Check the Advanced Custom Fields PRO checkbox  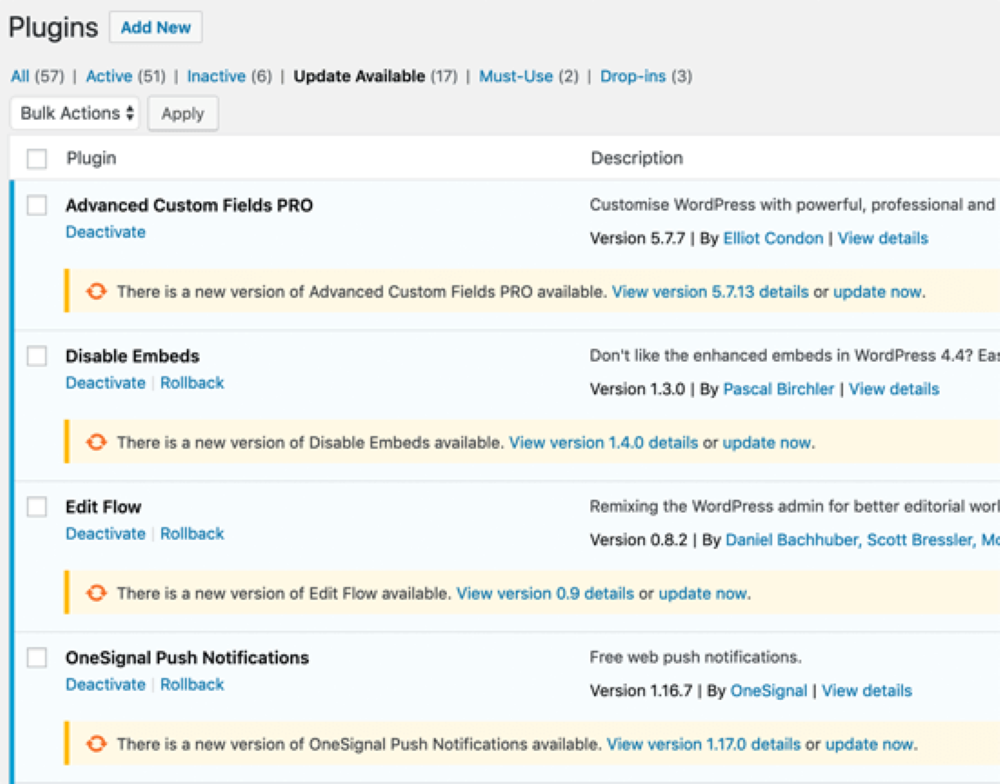(37, 205)
